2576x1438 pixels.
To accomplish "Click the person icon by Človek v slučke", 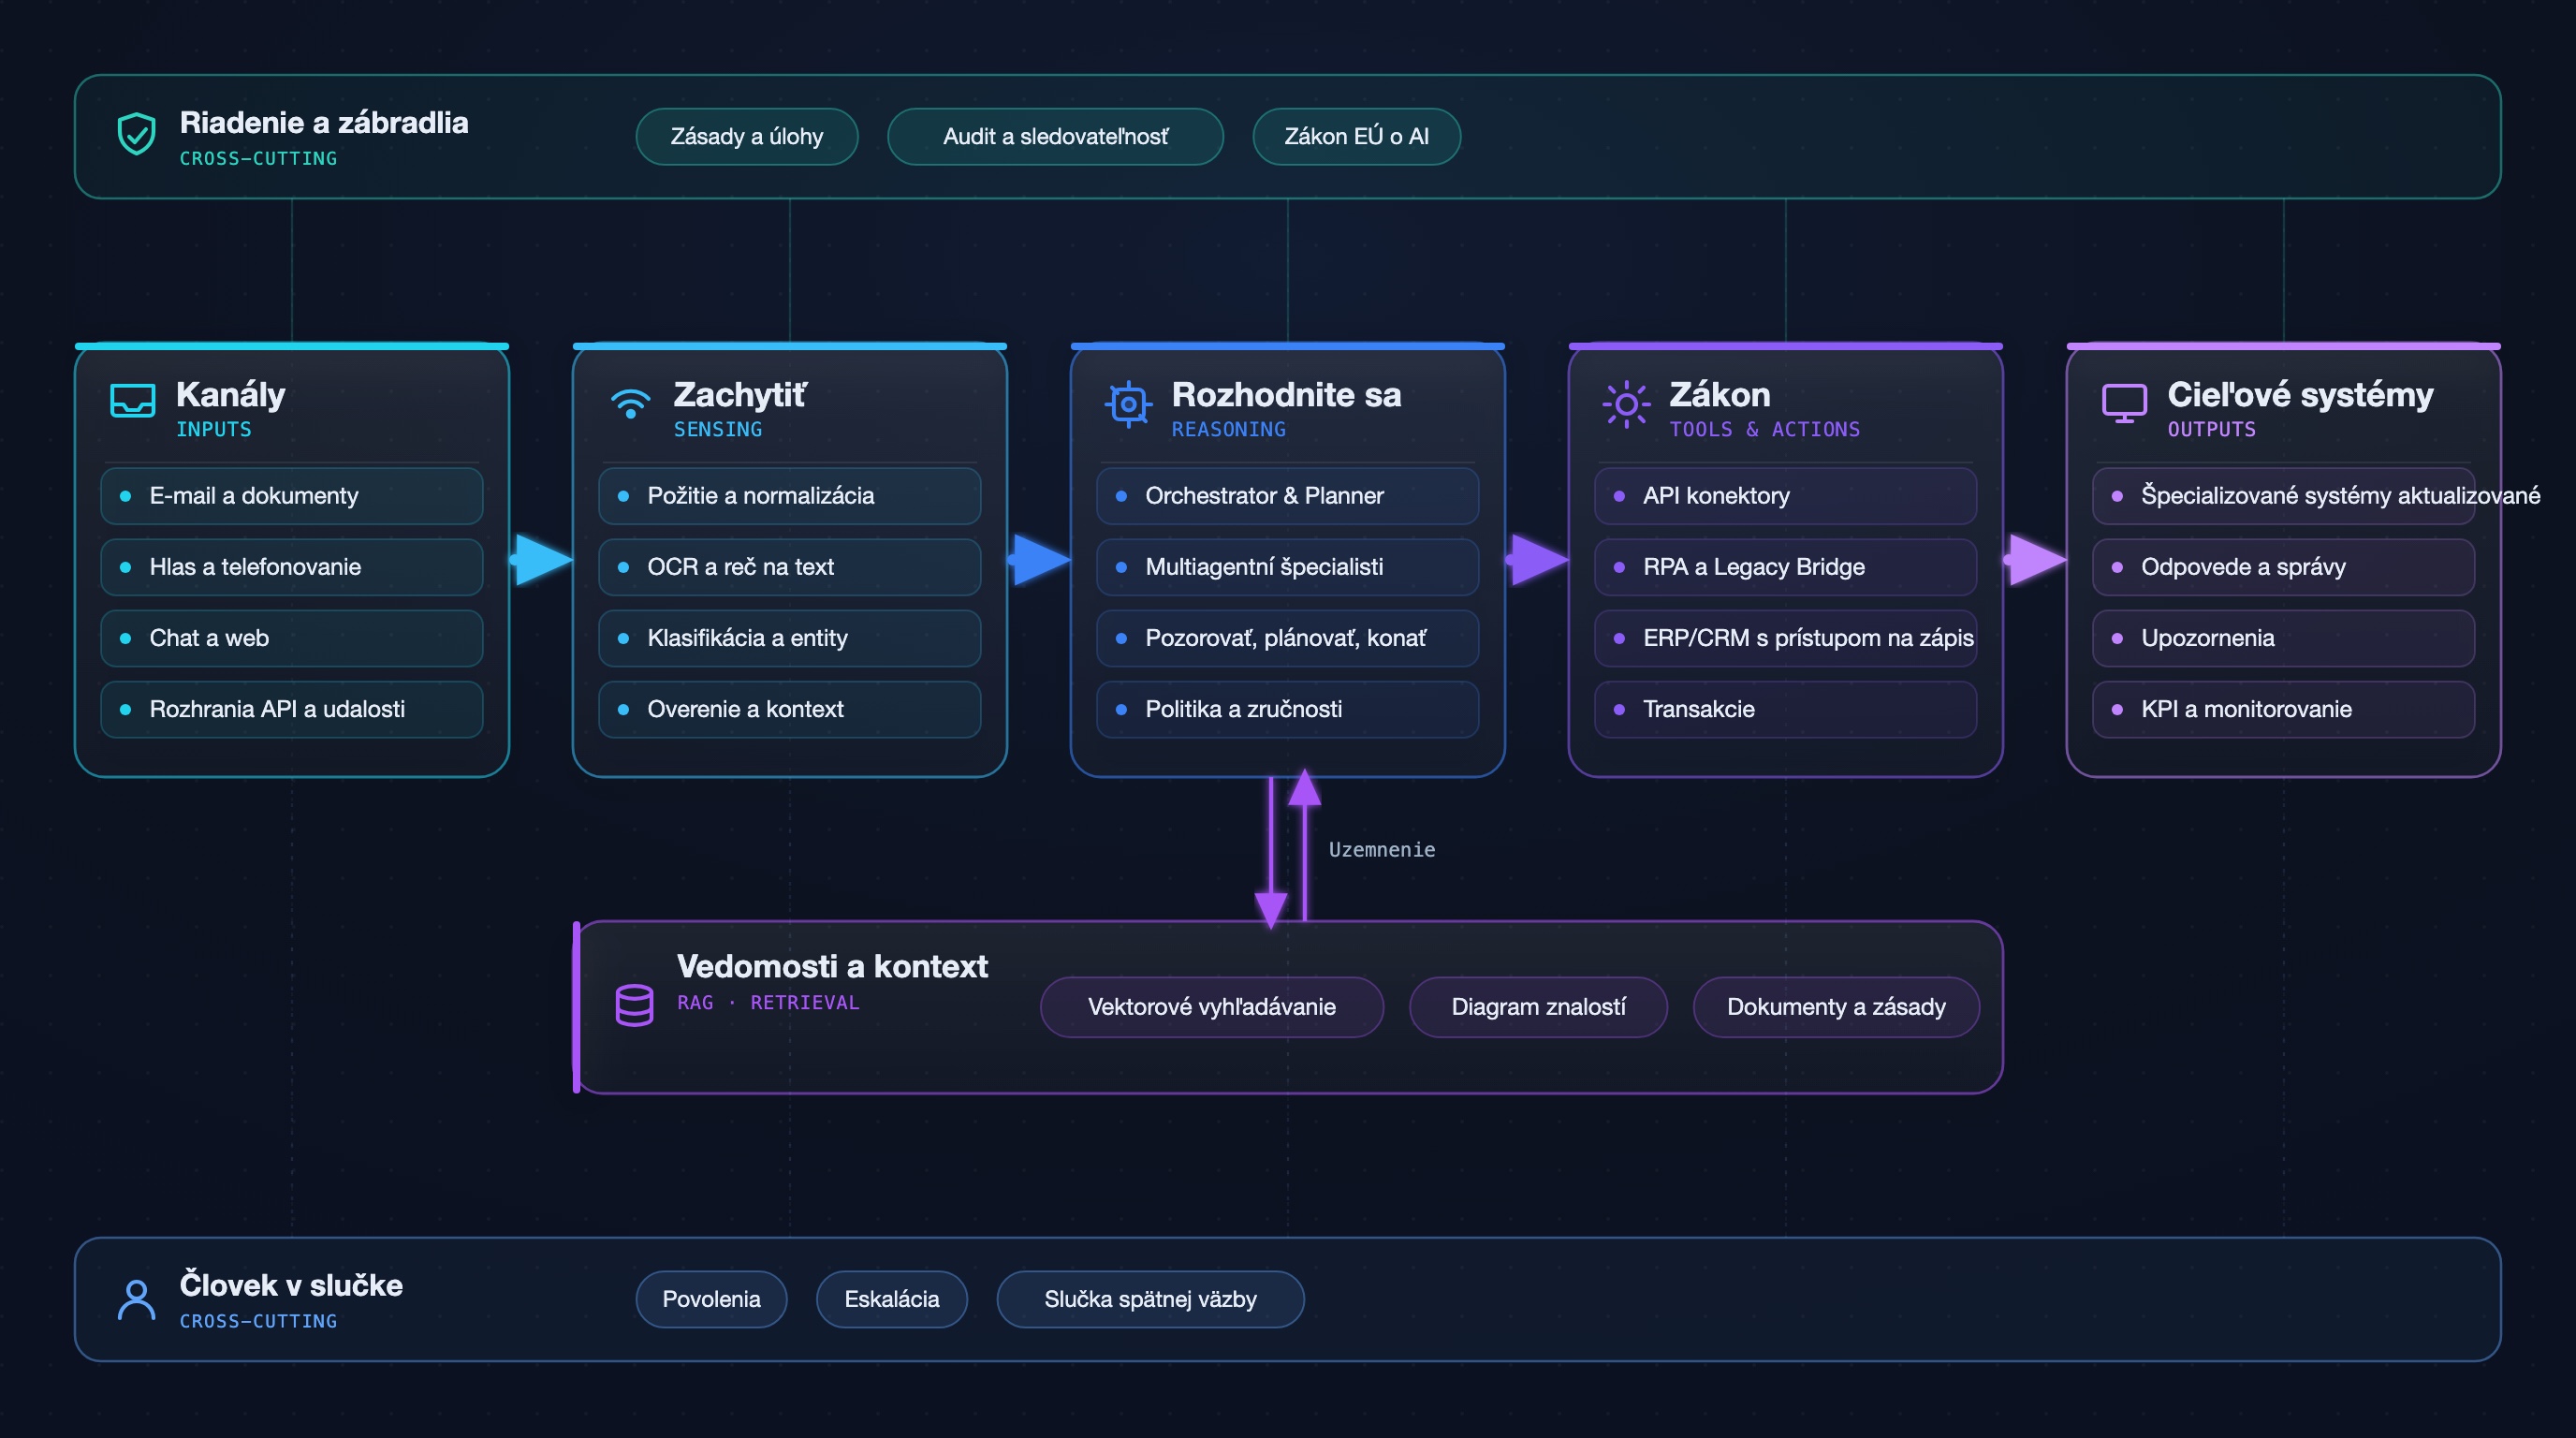I will (136, 1300).
